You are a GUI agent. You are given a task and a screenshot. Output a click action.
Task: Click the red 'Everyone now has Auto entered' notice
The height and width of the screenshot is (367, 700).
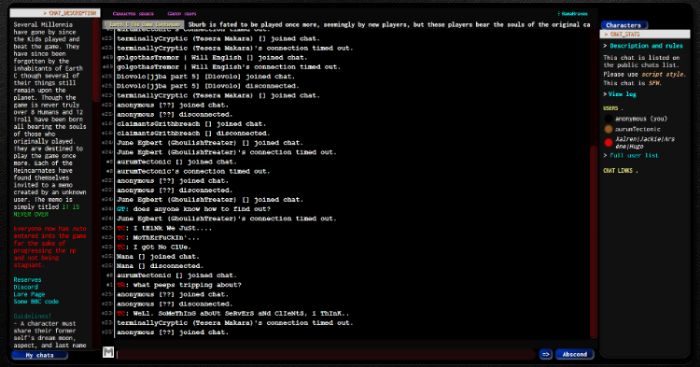click(x=50, y=247)
